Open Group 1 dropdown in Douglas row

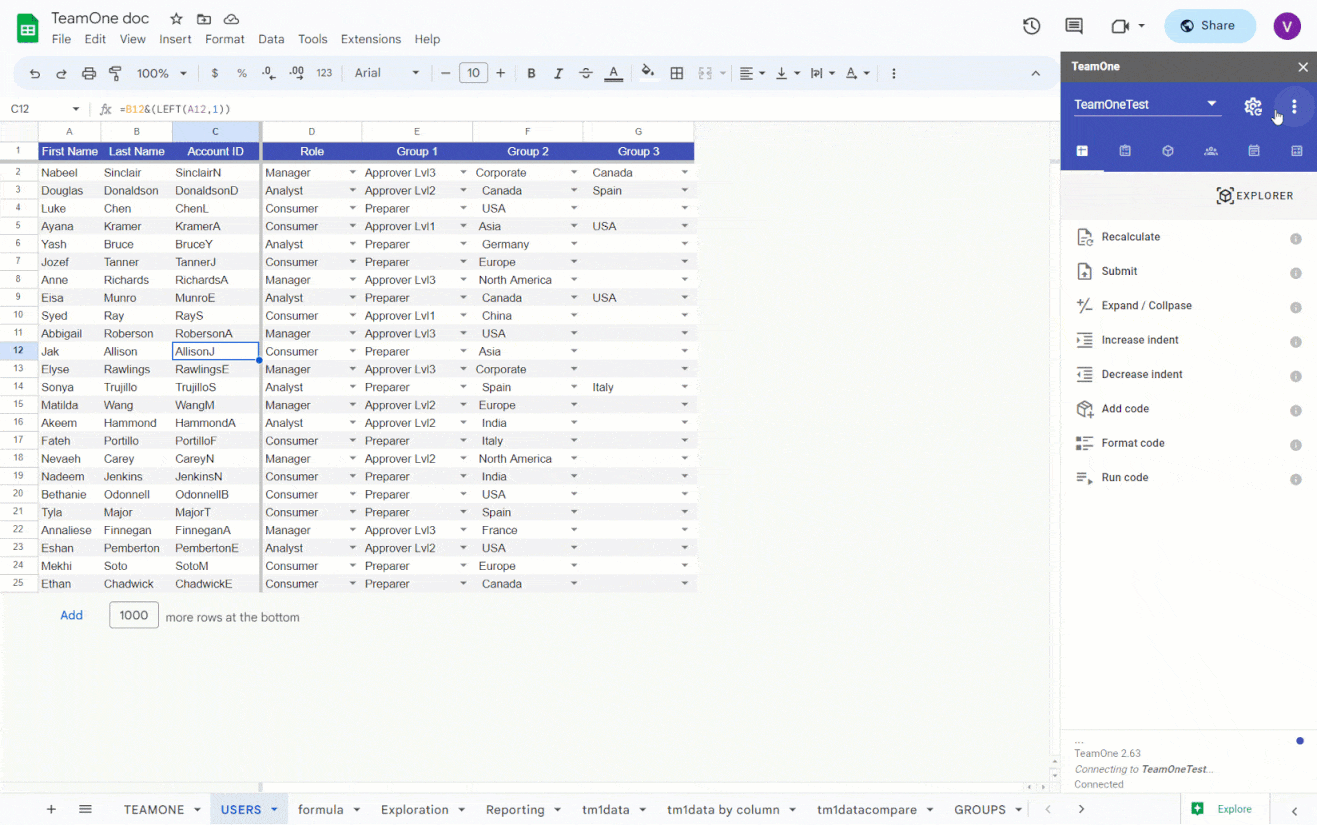pos(463,191)
